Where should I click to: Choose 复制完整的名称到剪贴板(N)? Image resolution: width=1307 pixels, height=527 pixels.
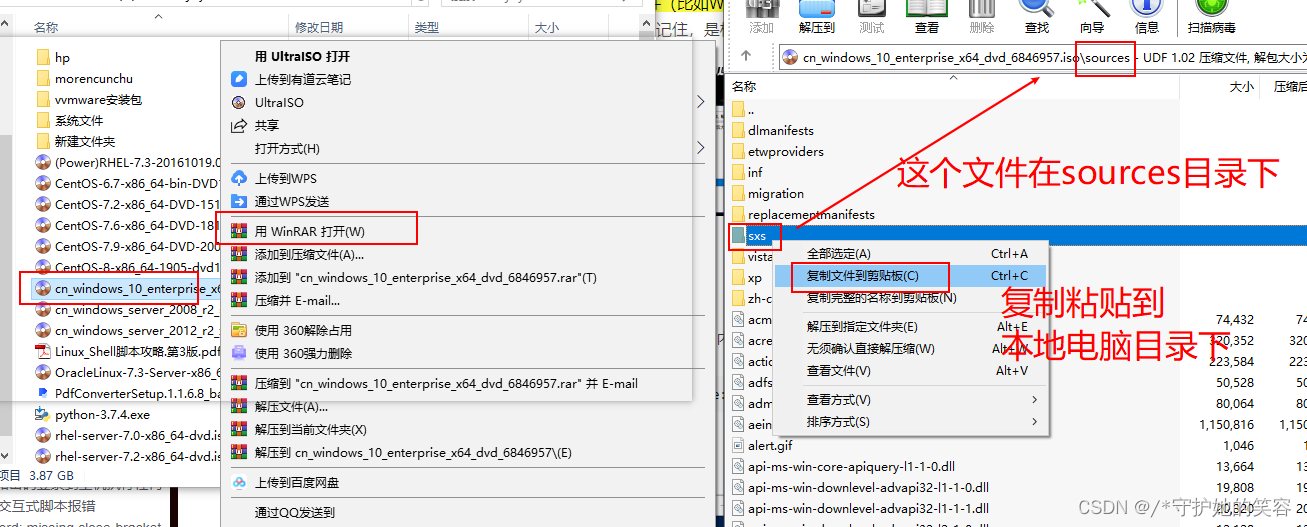(x=881, y=297)
